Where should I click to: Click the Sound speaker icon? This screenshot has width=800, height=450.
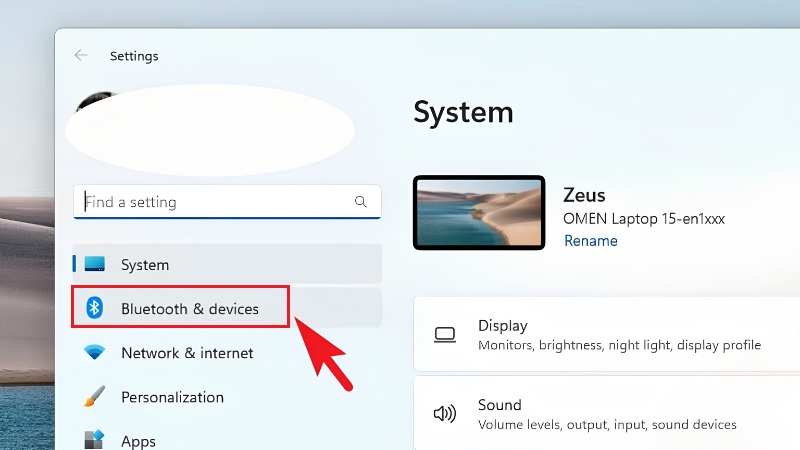click(444, 414)
